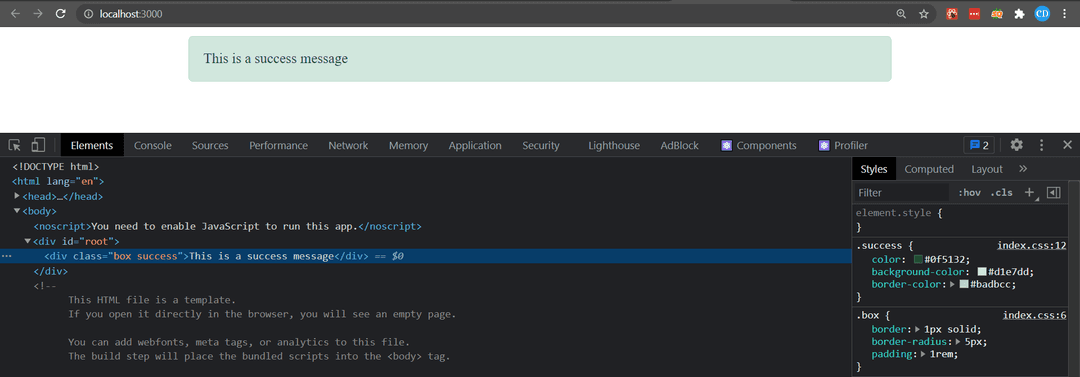This screenshot has width=1080, height=377.
Task: Open the background-color swatch #d1e7dd
Action: pyautogui.click(x=982, y=272)
